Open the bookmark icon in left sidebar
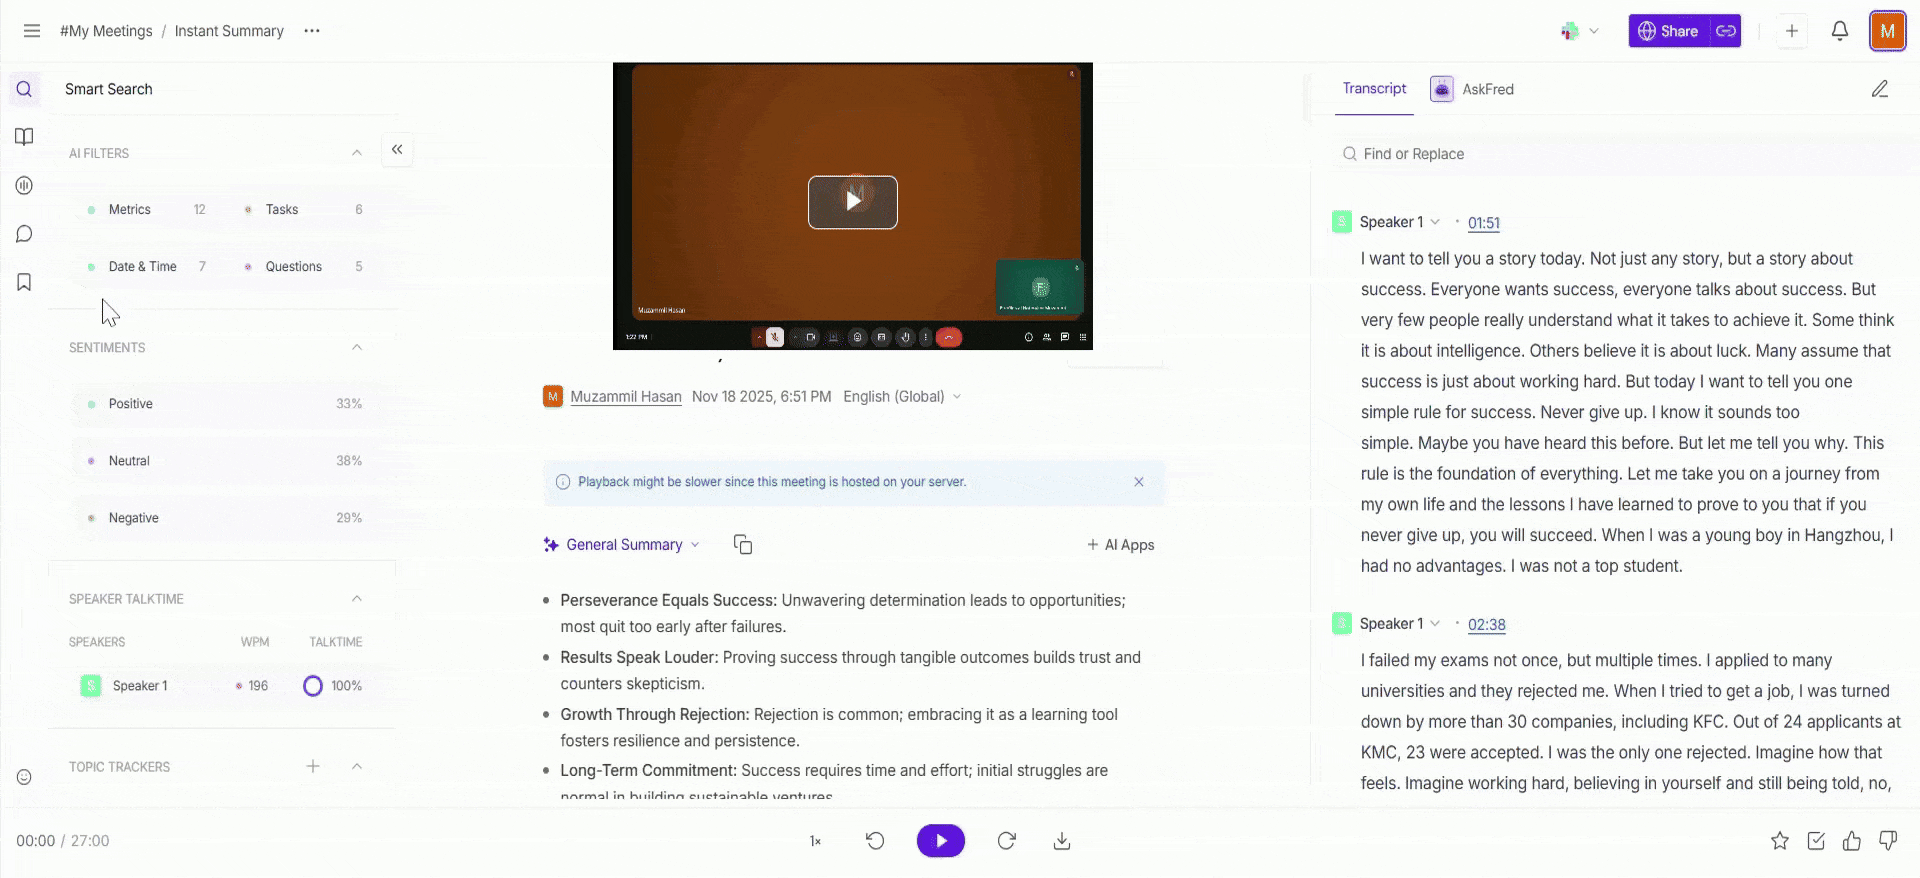Viewport: 1920px width, 878px height. click(x=25, y=282)
